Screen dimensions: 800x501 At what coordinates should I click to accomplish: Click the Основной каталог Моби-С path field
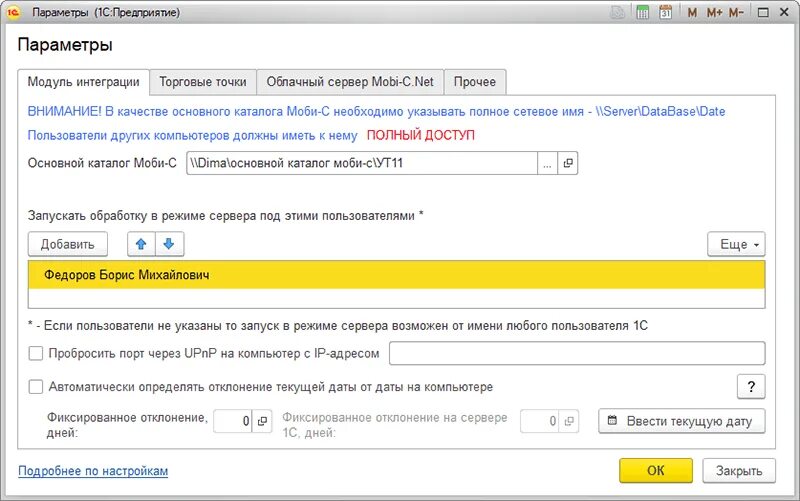(362, 163)
